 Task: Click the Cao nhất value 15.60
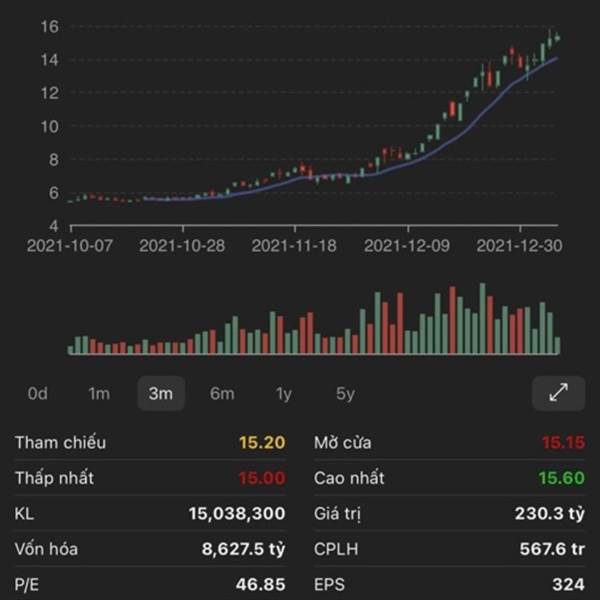(562, 478)
